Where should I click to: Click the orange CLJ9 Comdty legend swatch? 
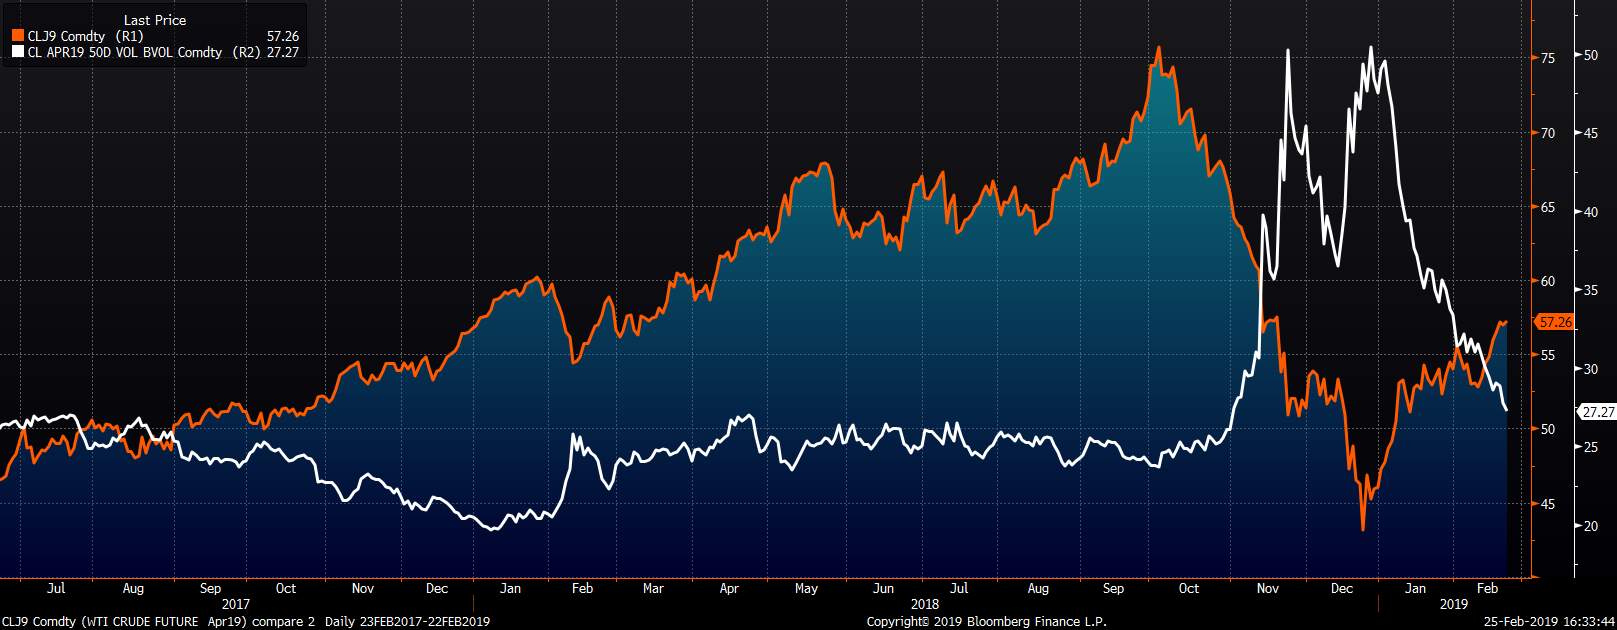(x=18, y=36)
